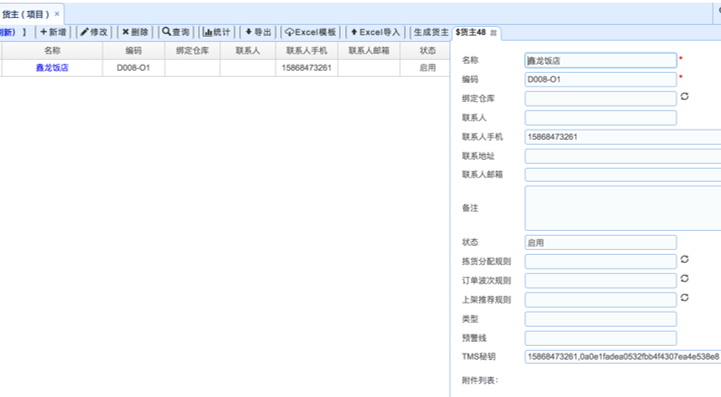Close the $货主48 detail tab
Screen dimensions: 721x397
point(493,33)
